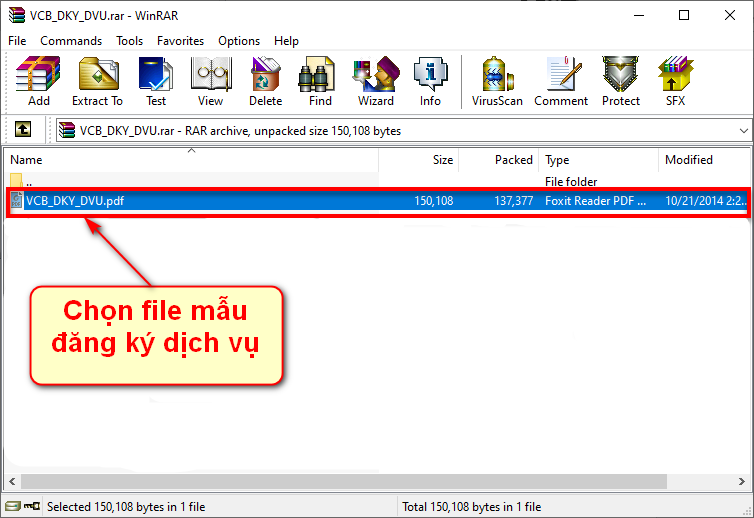Click the 137,377 packed value
The height and width of the screenshot is (518, 754).
(514, 201)
